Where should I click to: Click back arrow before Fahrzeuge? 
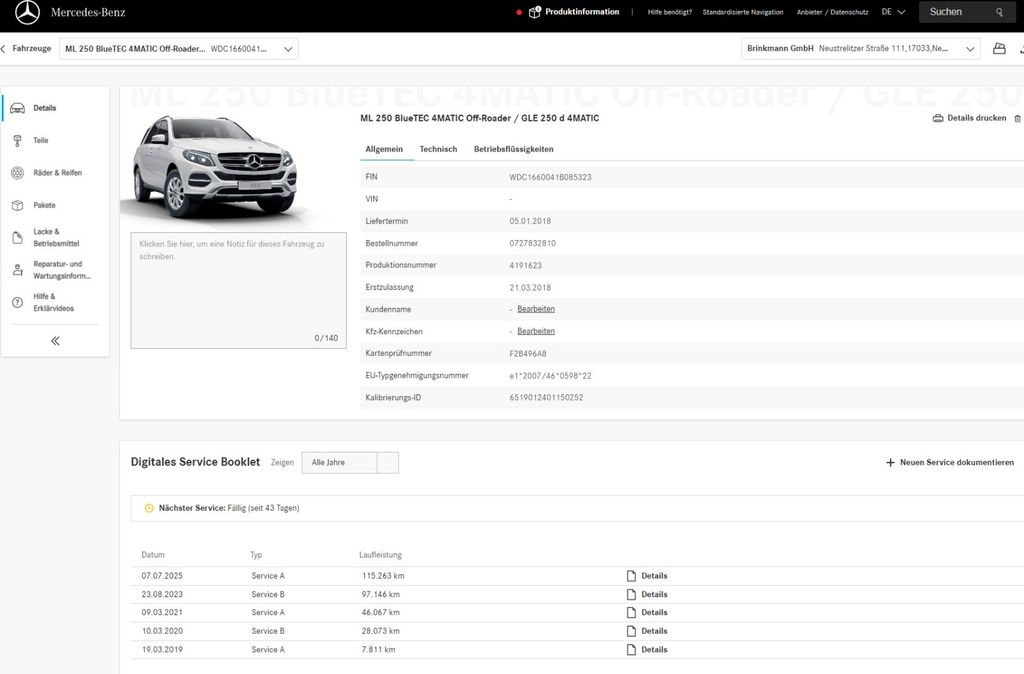pyautogui.click(x=3, y=48)
